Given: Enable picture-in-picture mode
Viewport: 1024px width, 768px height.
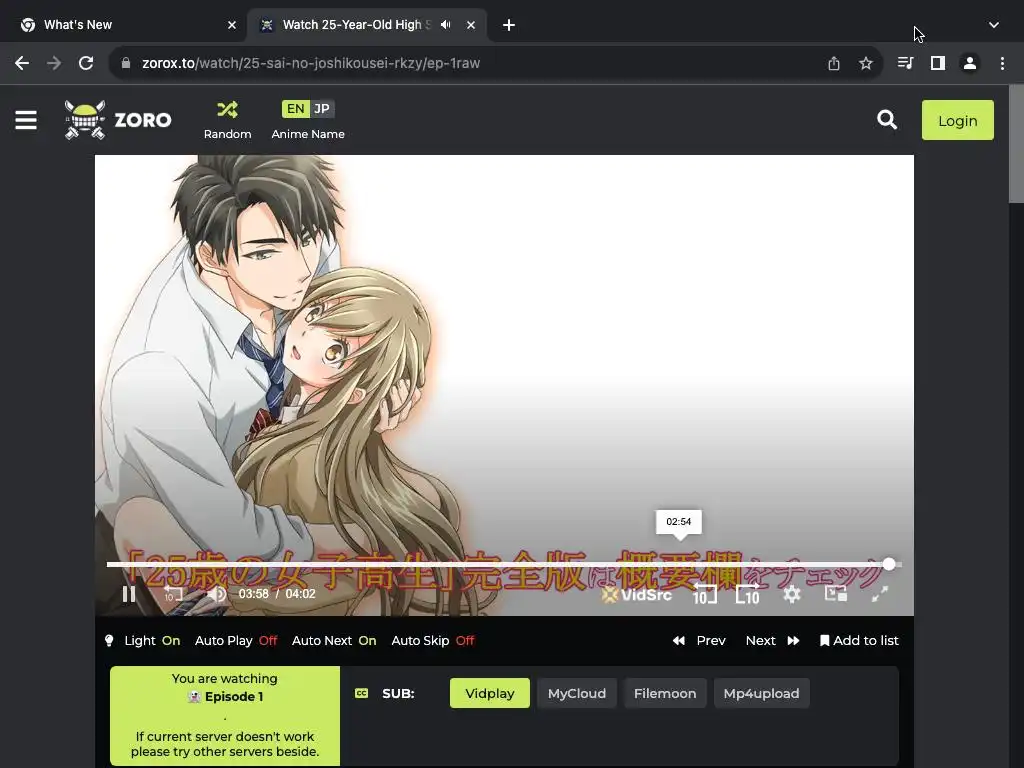Looking at the screenshot, I should 836,594.
